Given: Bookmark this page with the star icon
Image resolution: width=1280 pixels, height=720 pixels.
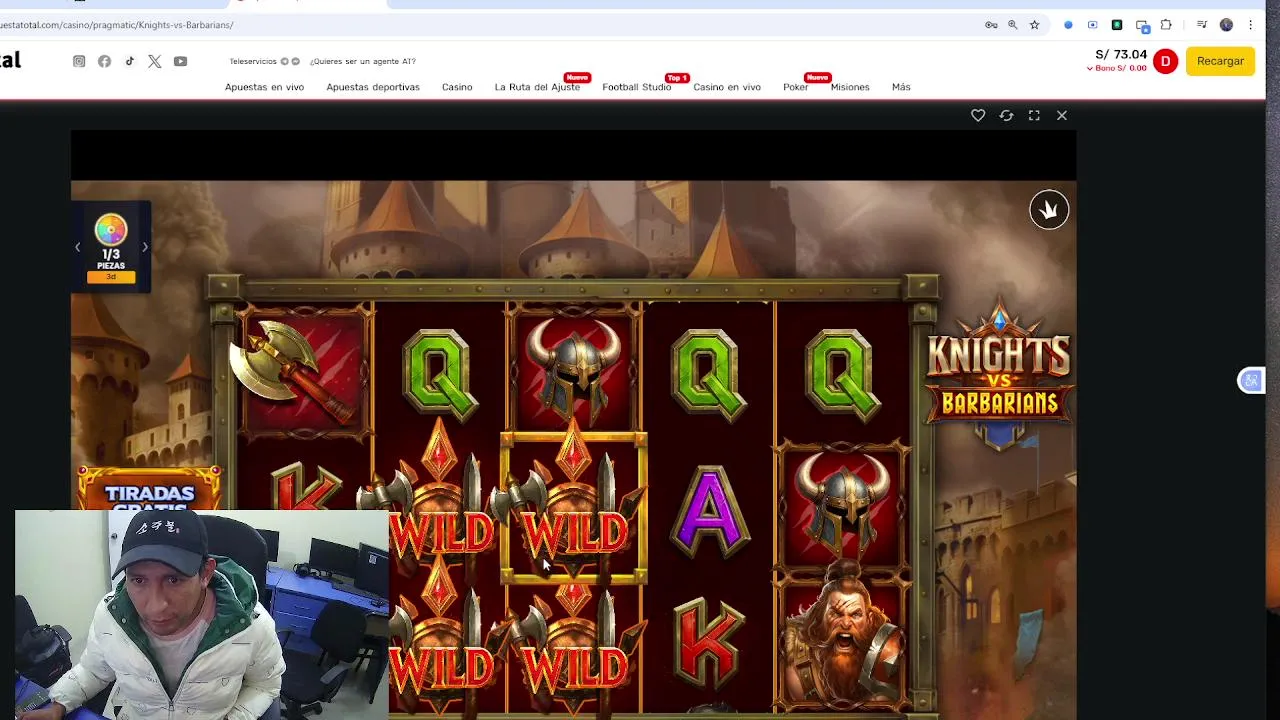Looking at the screenshot, I should tap(1034, 25).
